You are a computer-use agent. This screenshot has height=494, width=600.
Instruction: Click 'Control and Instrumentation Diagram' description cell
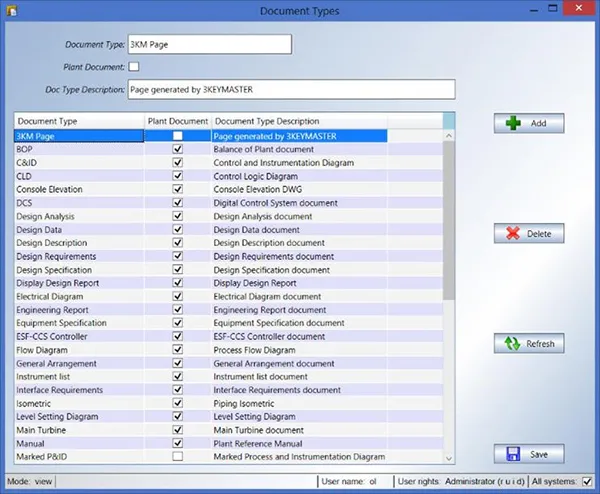coord(300,163)
